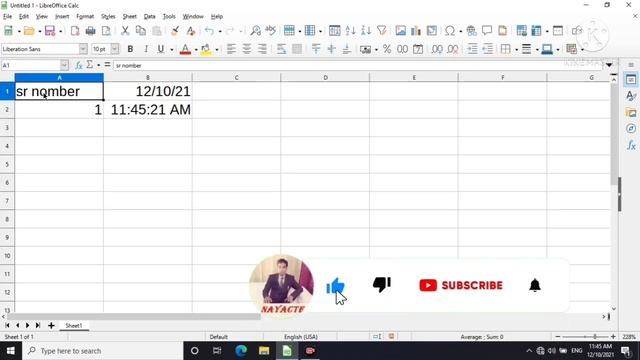The height and width of the screenshot is (360, 640).
Task: Toggle Center Horizontally alignment
Action: click(x=247, y=49)
